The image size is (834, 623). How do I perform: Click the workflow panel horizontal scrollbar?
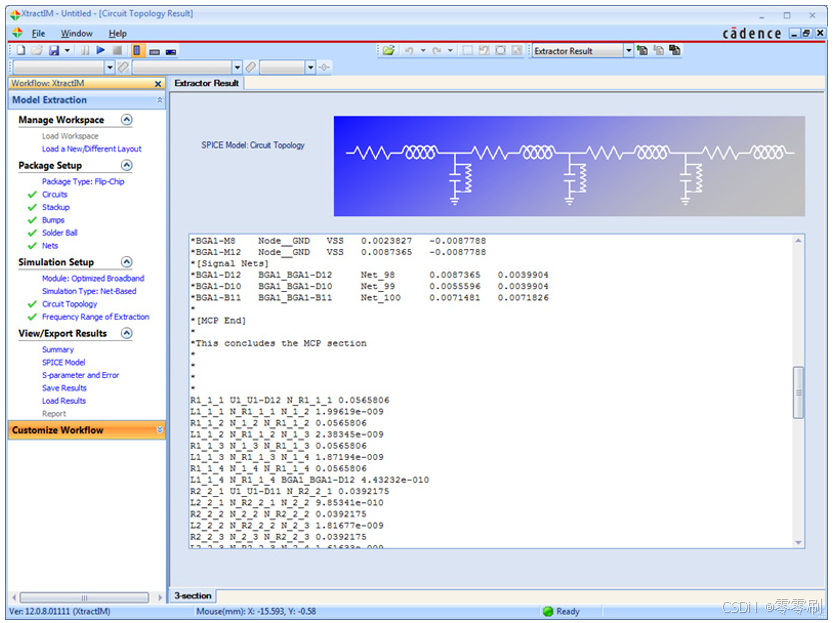[x=84, y=597]
